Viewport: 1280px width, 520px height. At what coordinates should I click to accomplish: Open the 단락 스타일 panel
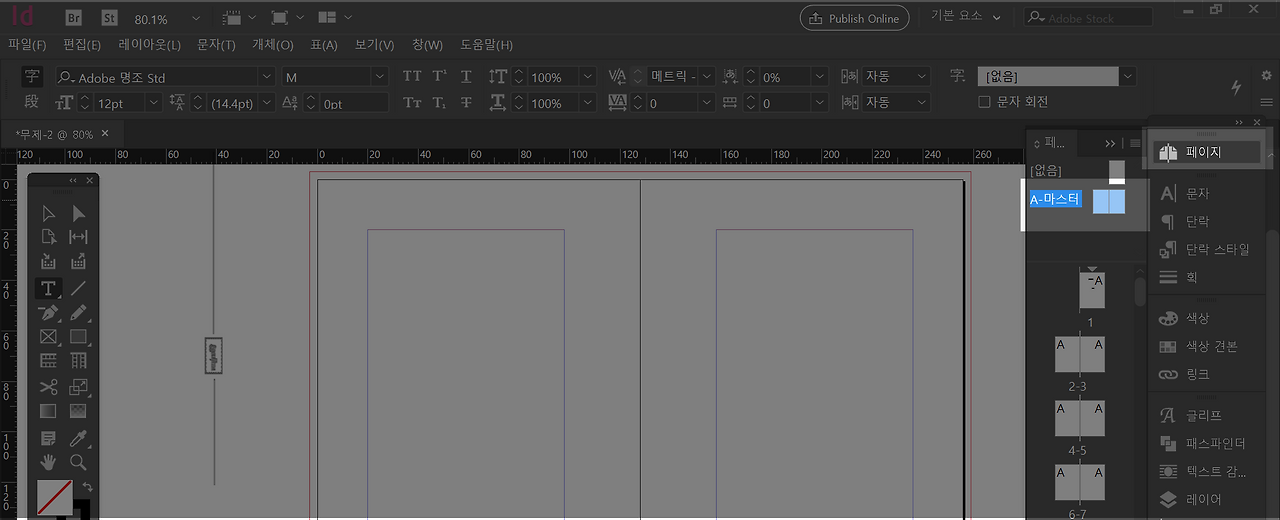coord(1205,249)
